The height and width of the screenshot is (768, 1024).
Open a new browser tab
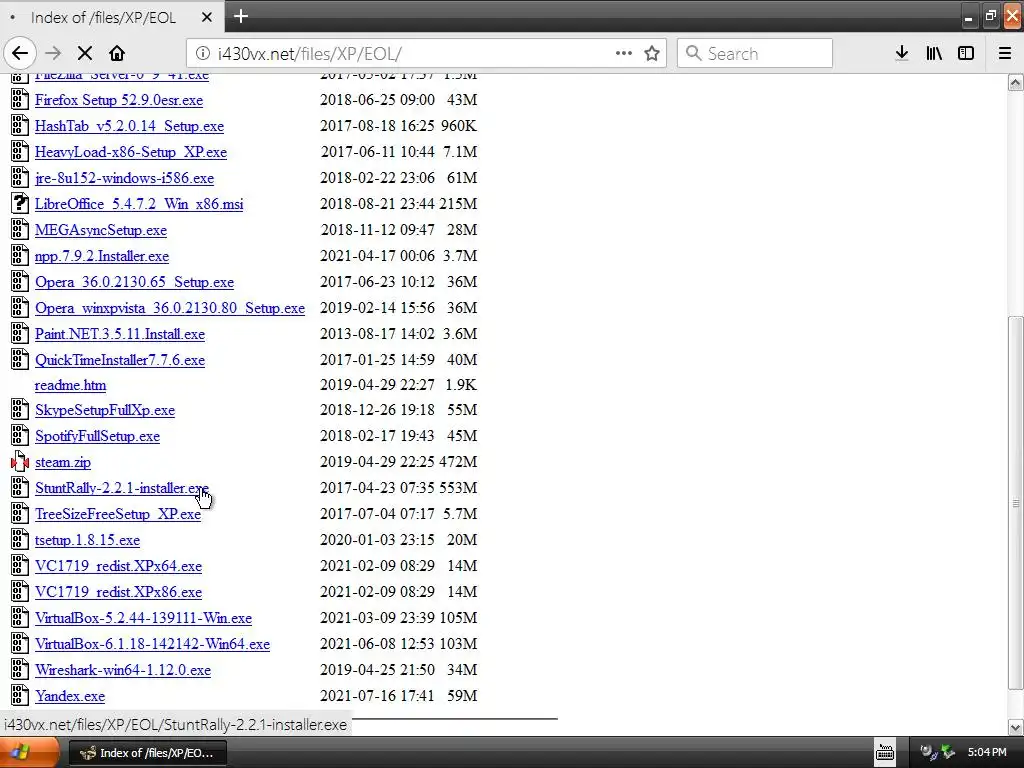pos(241,16)
